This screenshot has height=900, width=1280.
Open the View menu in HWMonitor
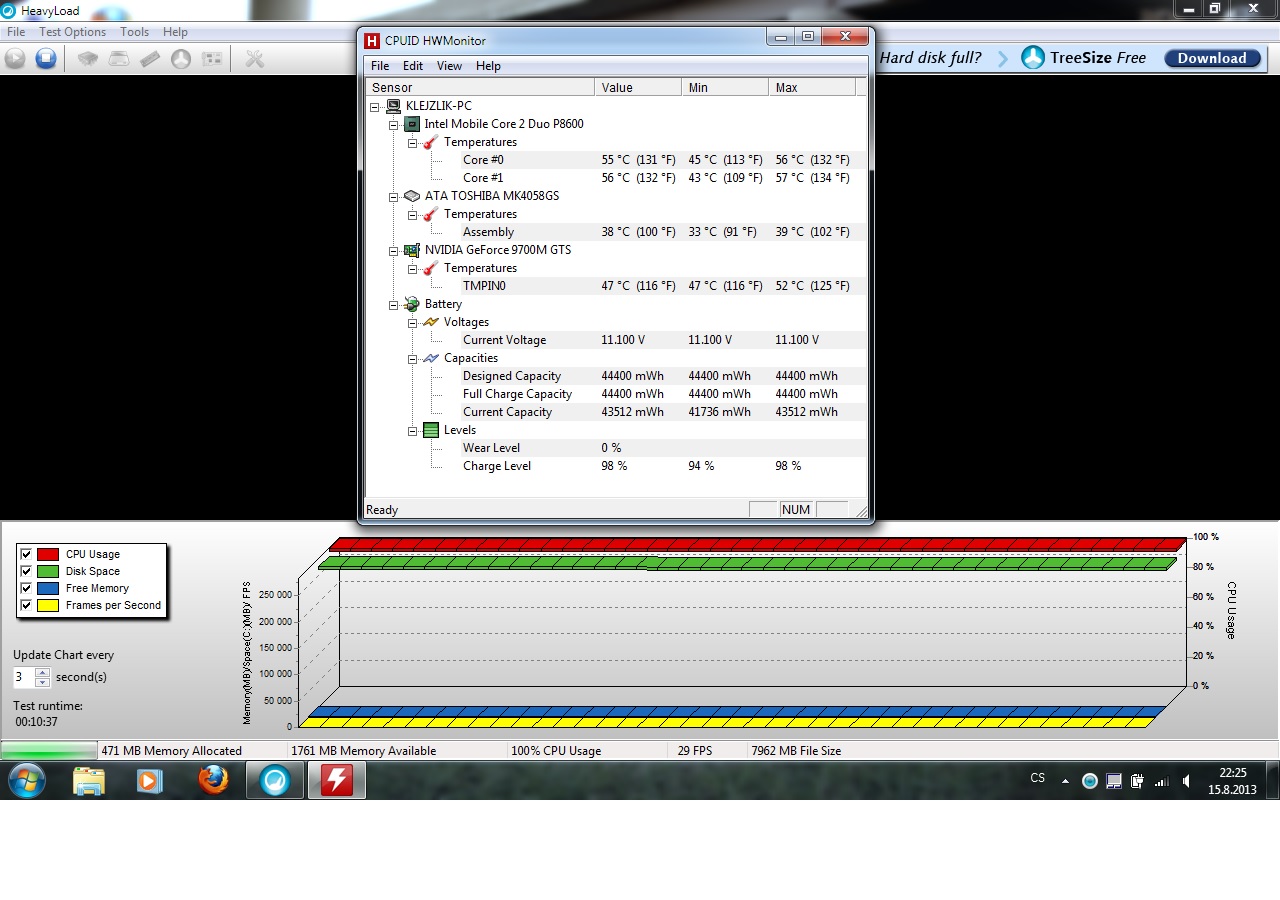tap(449, 66)
